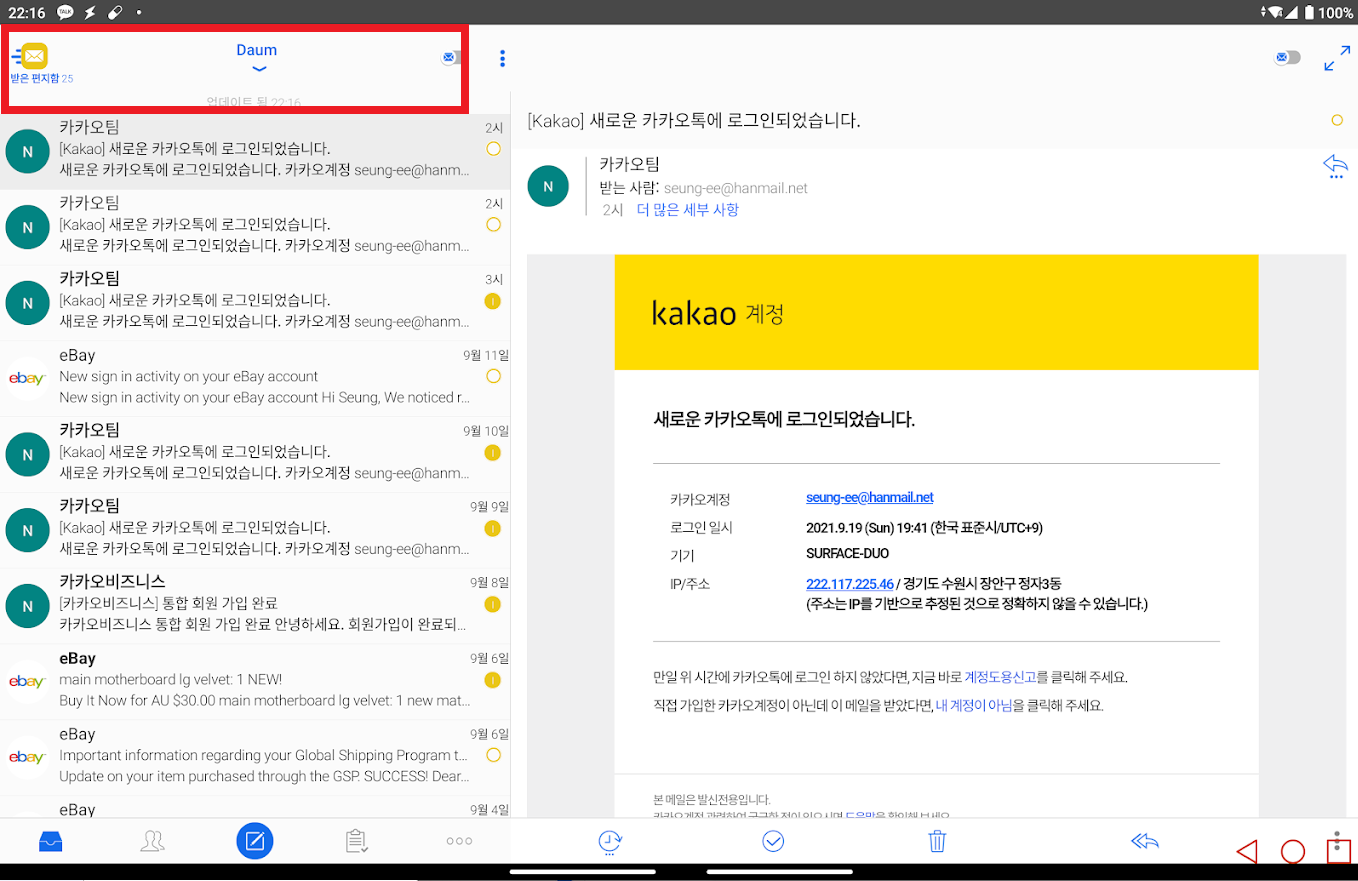The width and height of the screenshot is (1358, 881).
Task: Open the 카카오팀 email from 9월 9일
Action: (255, 530)
